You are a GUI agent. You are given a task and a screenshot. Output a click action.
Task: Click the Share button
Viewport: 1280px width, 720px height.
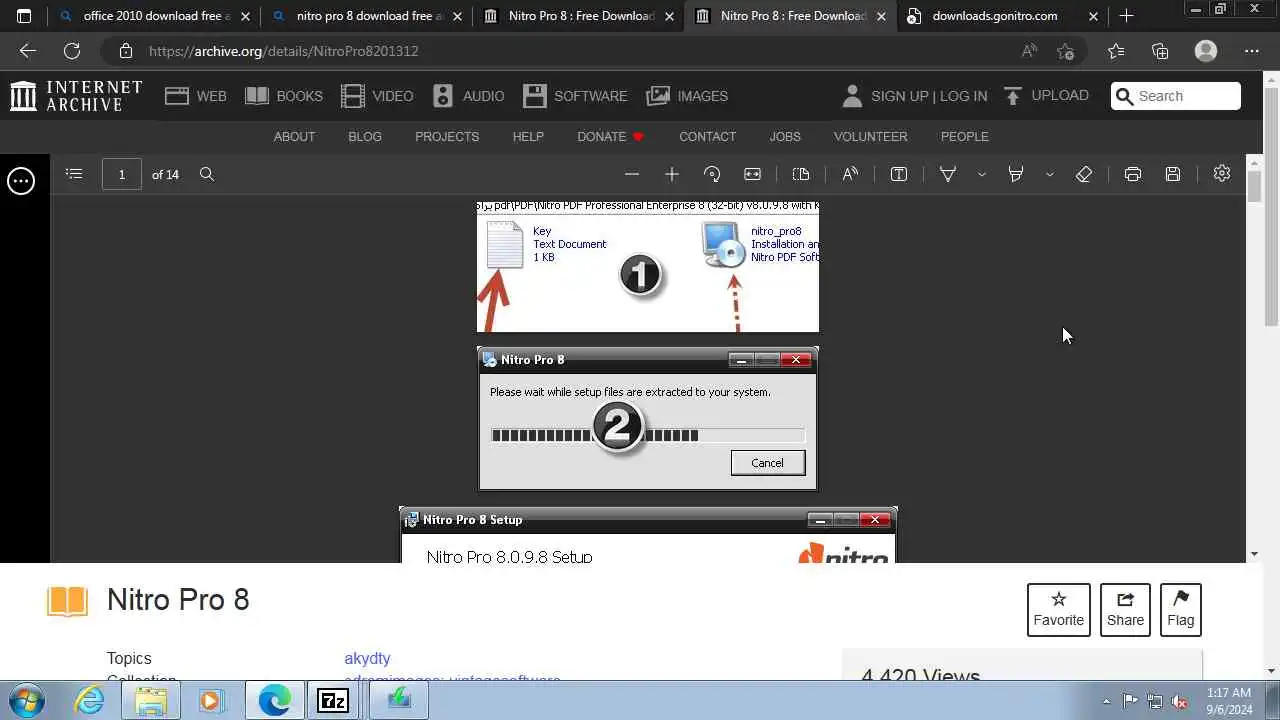coord(1125,609)
